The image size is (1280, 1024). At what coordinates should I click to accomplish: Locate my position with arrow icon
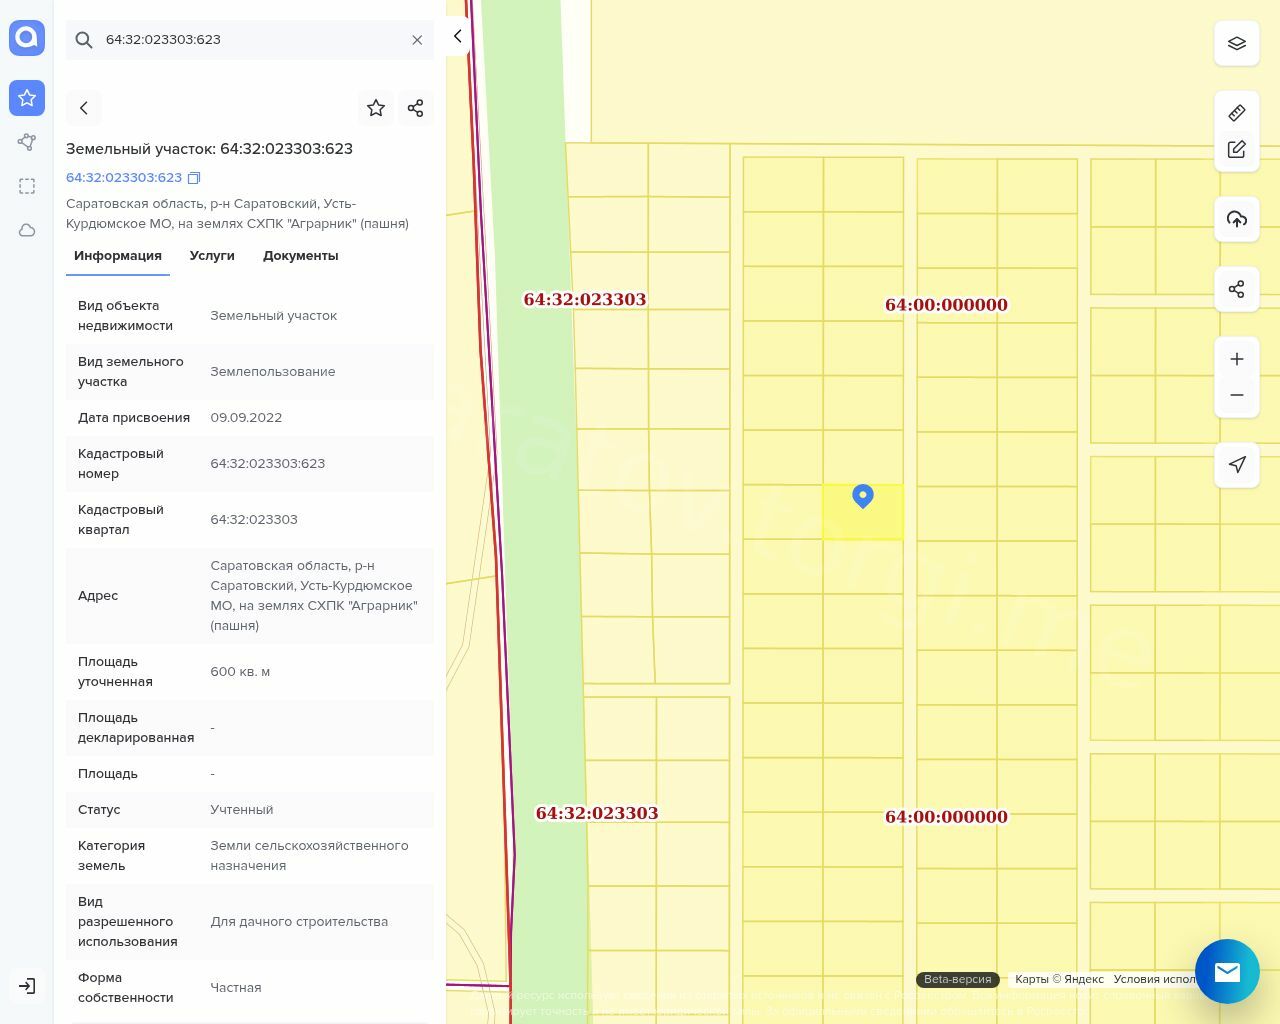pos(1237,465)
